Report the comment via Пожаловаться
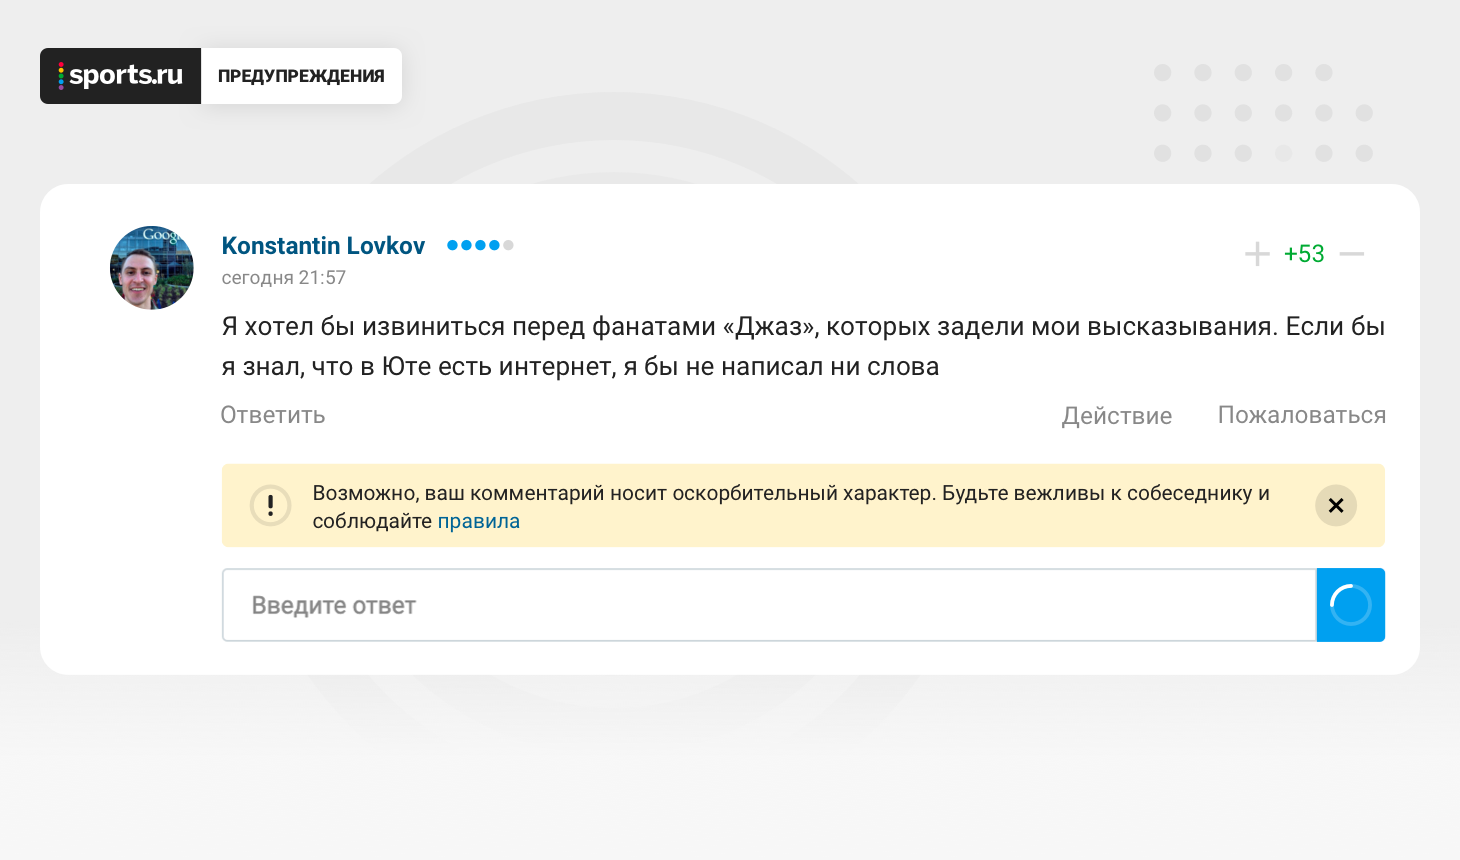1460x860 pixels. [1301, 415]
